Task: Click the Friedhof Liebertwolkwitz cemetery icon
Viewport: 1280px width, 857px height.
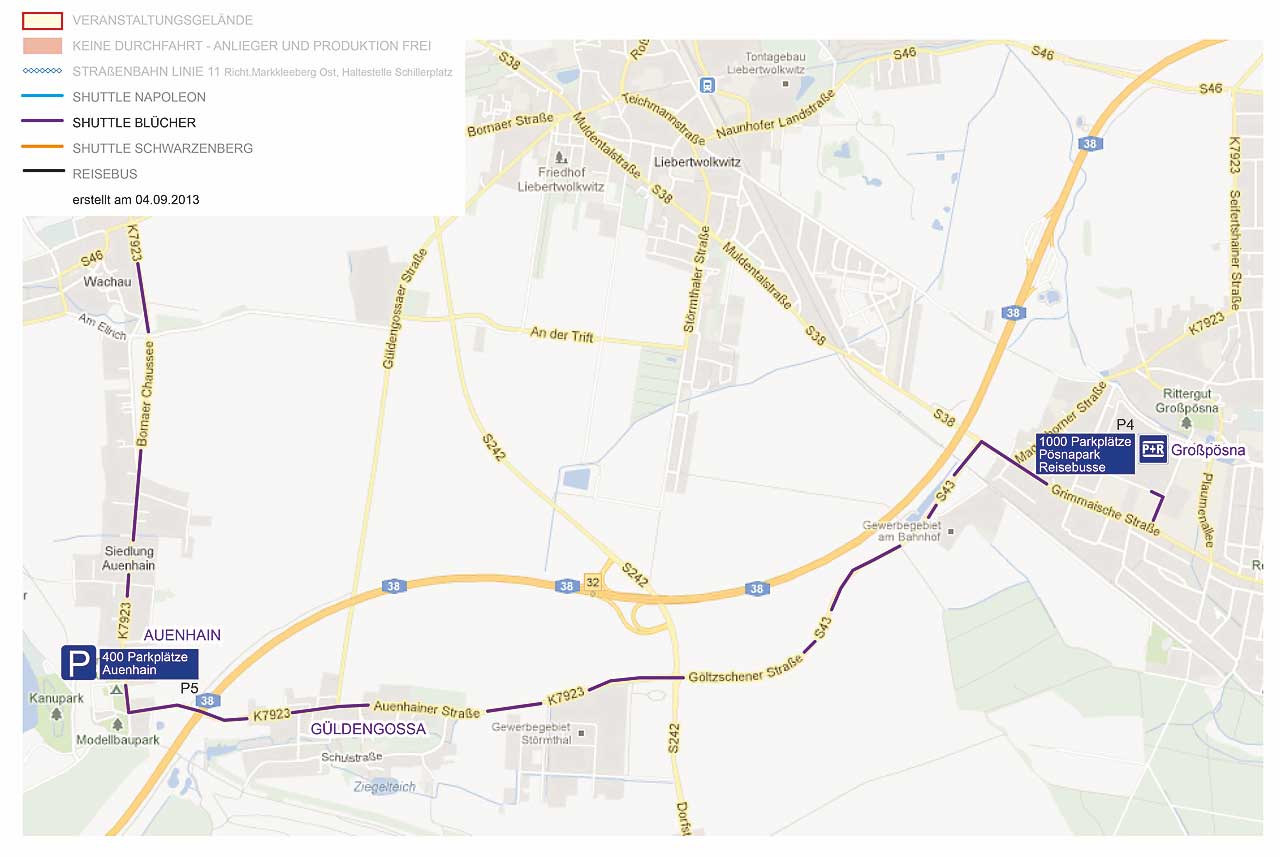Action: (x=560, y=157)
